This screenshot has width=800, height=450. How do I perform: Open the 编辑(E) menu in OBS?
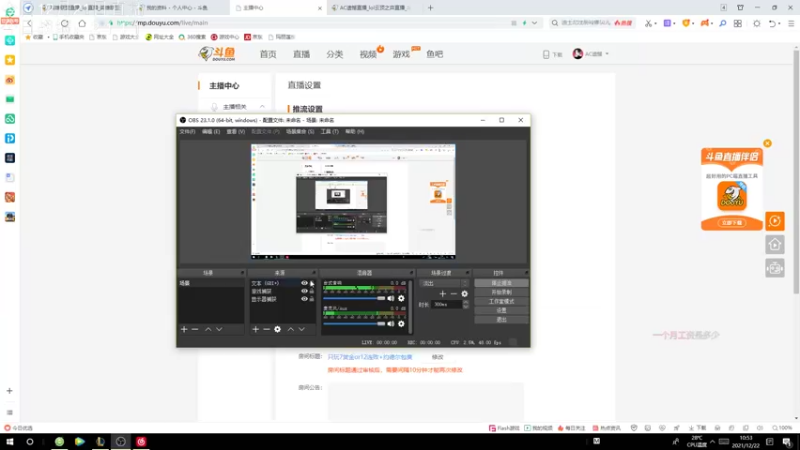211,132
